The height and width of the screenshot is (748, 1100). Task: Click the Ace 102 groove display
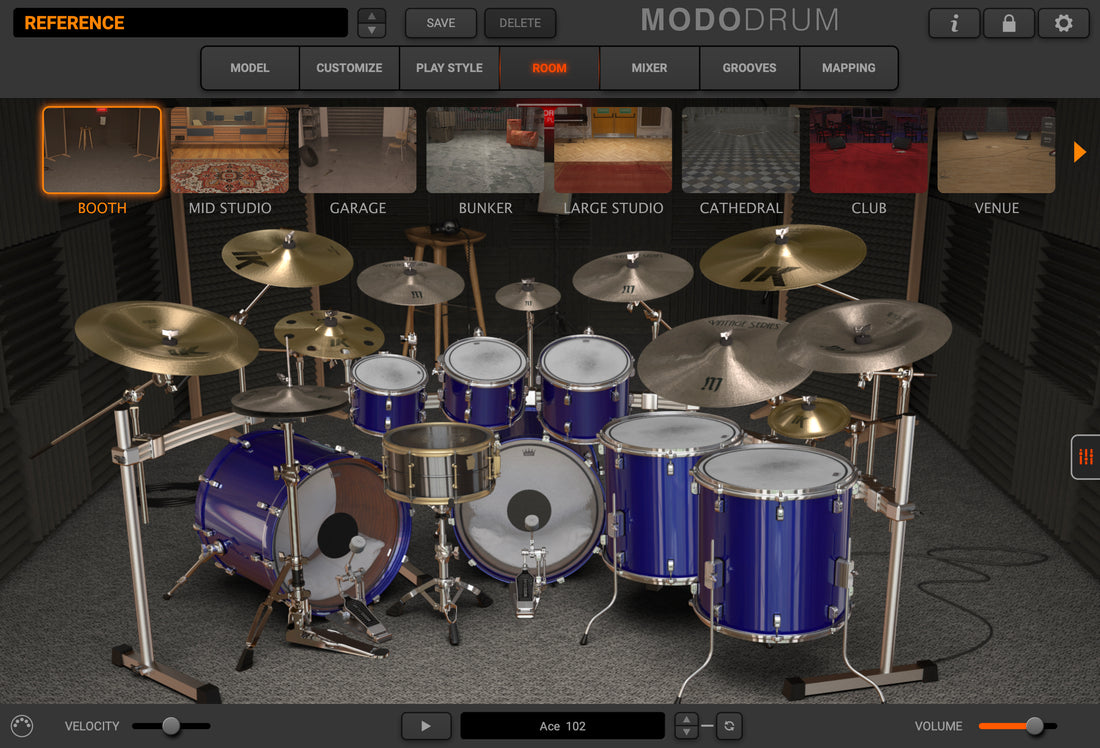click(563, 726)
